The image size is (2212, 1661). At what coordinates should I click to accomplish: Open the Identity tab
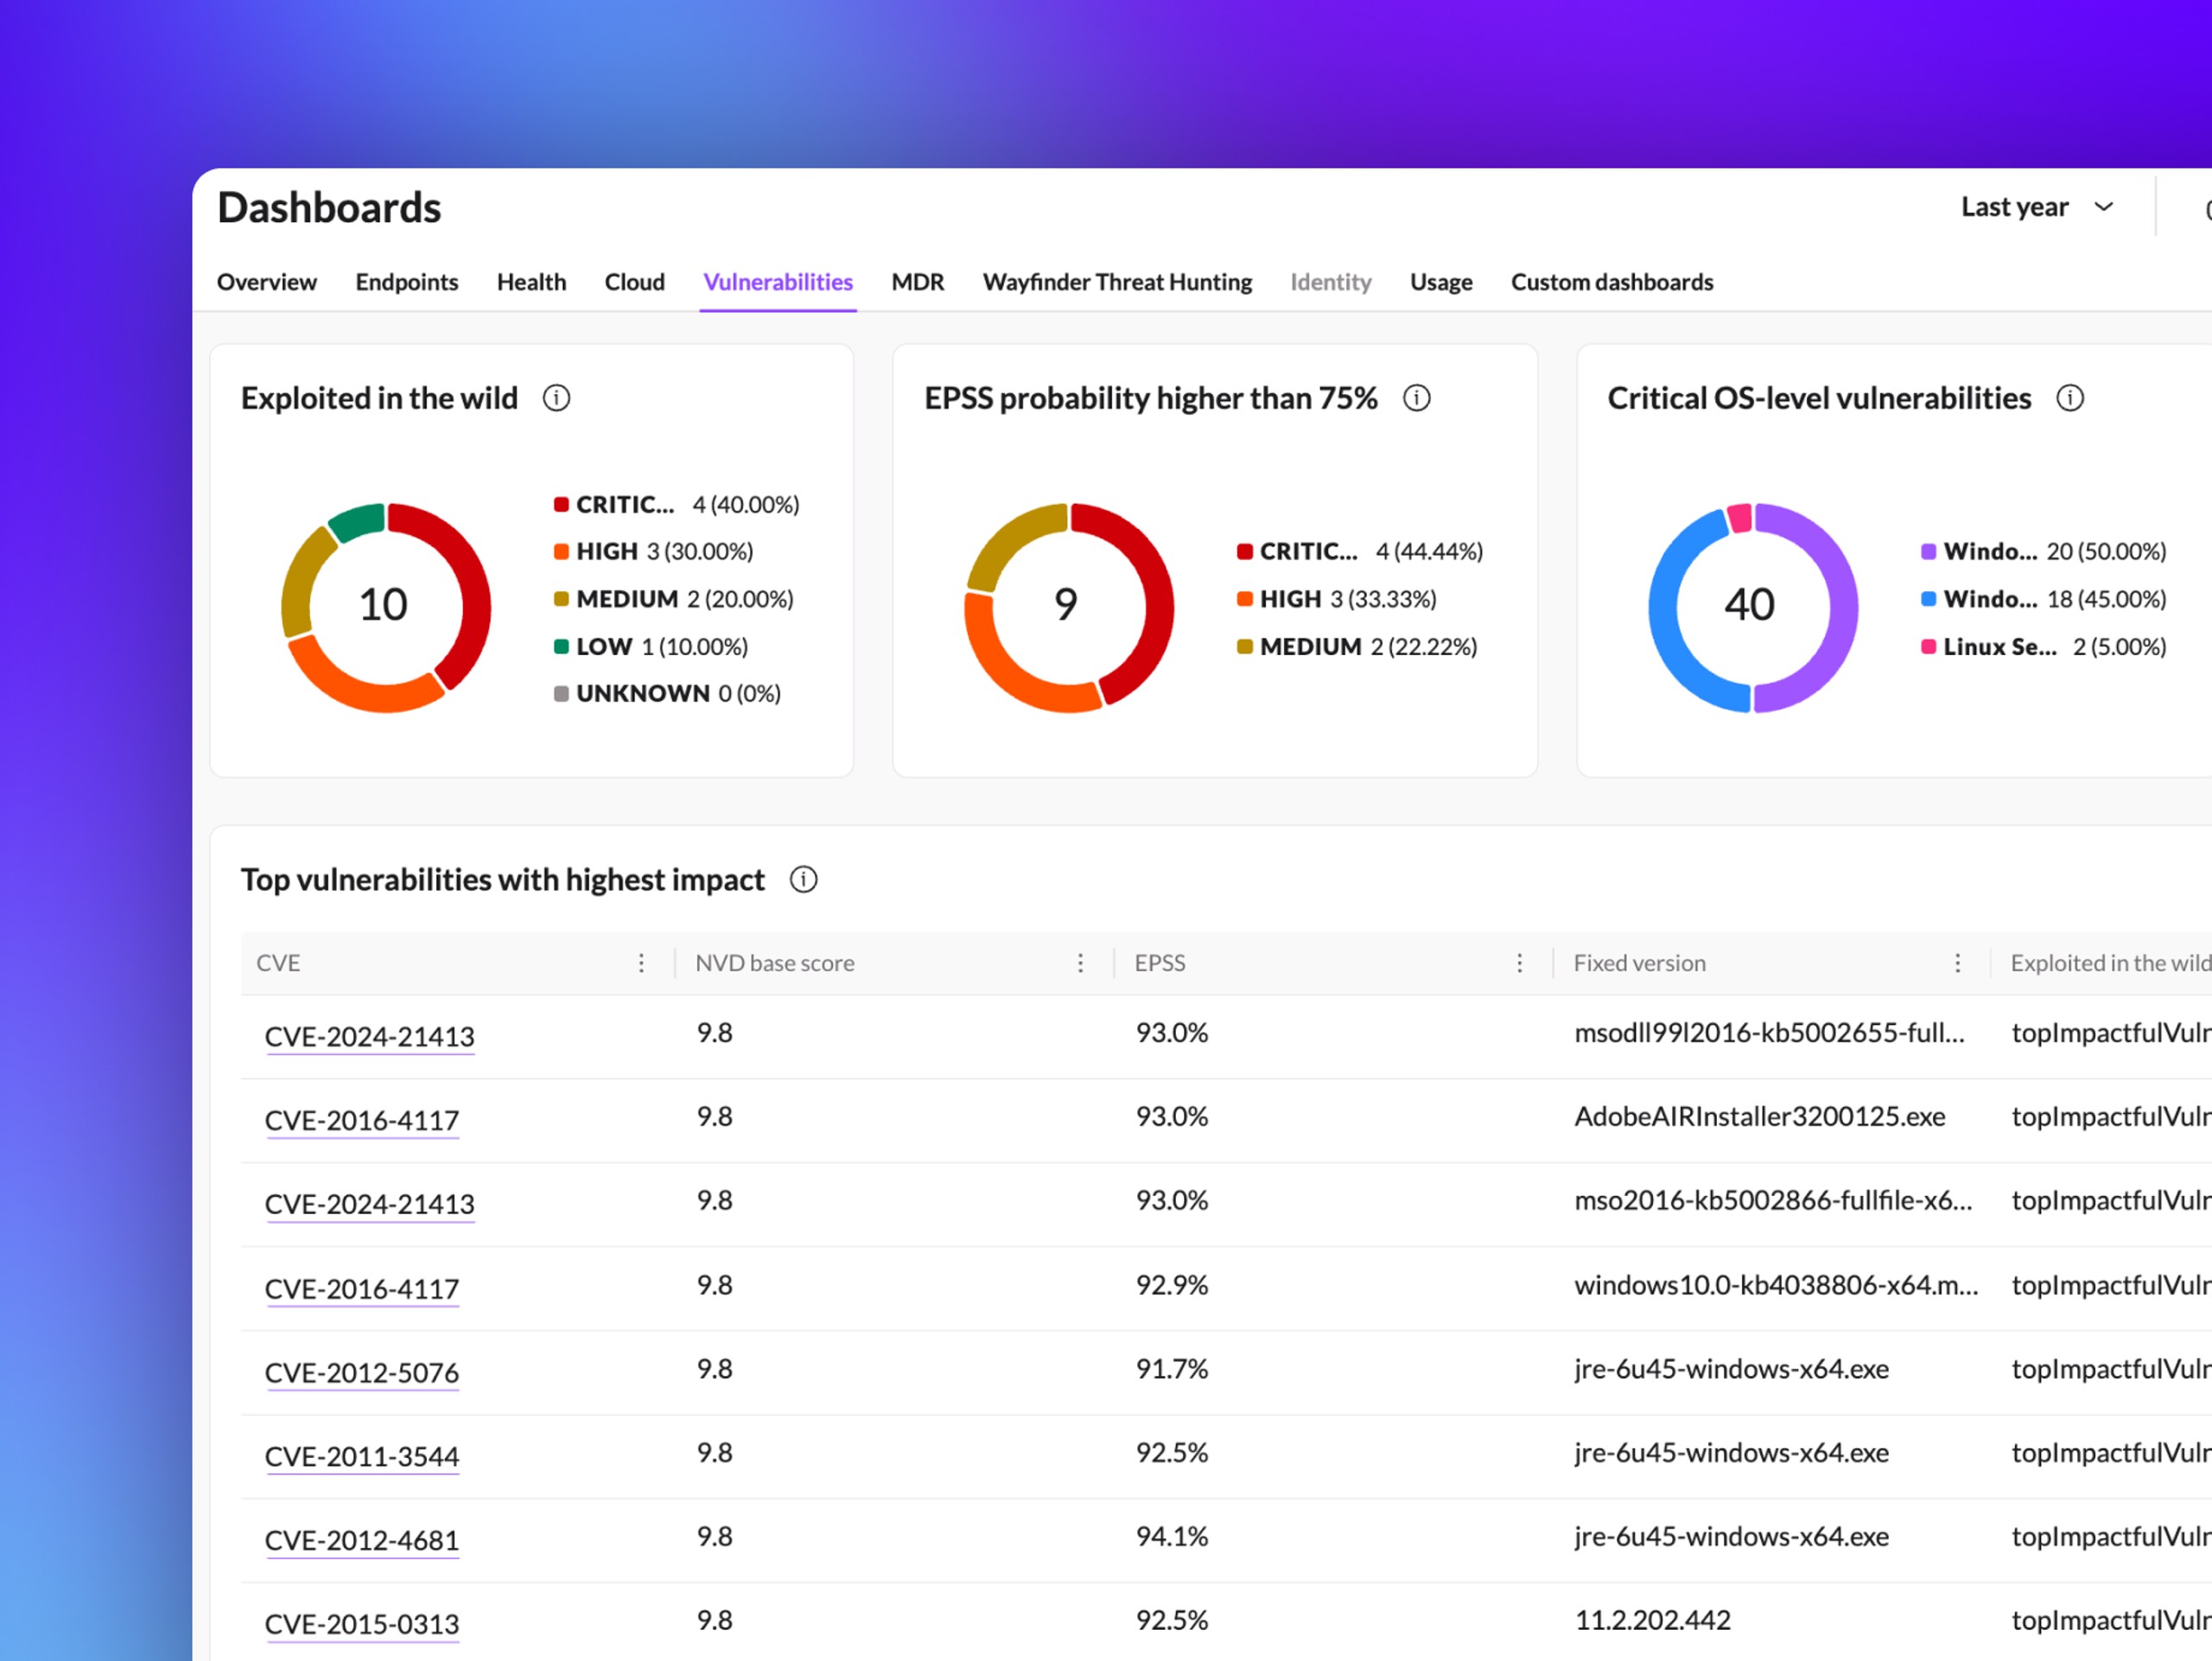1331,282
